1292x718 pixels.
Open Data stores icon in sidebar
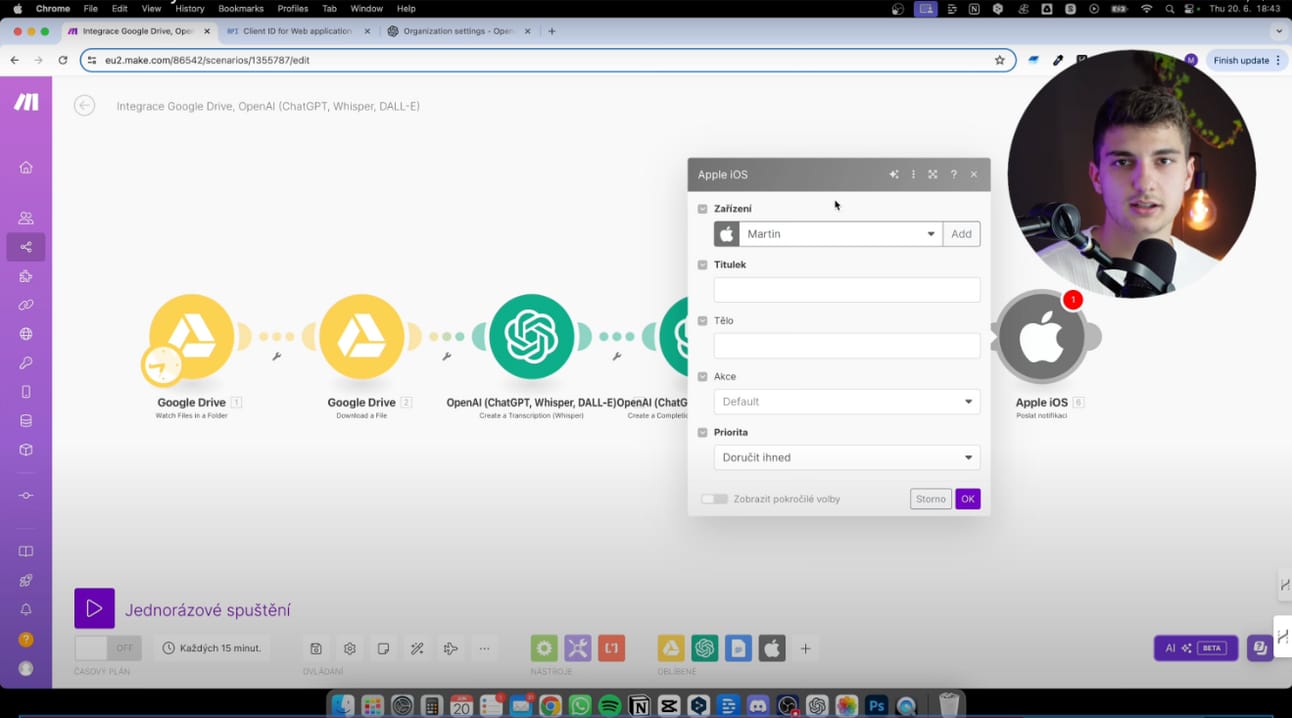26,421
